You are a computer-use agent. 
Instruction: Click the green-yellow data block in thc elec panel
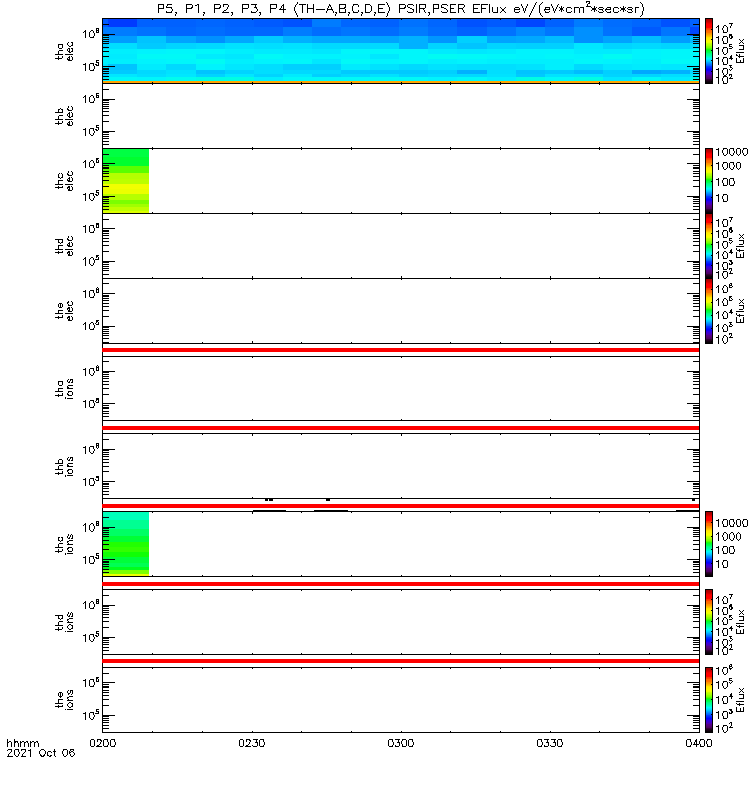pos(126,181)
